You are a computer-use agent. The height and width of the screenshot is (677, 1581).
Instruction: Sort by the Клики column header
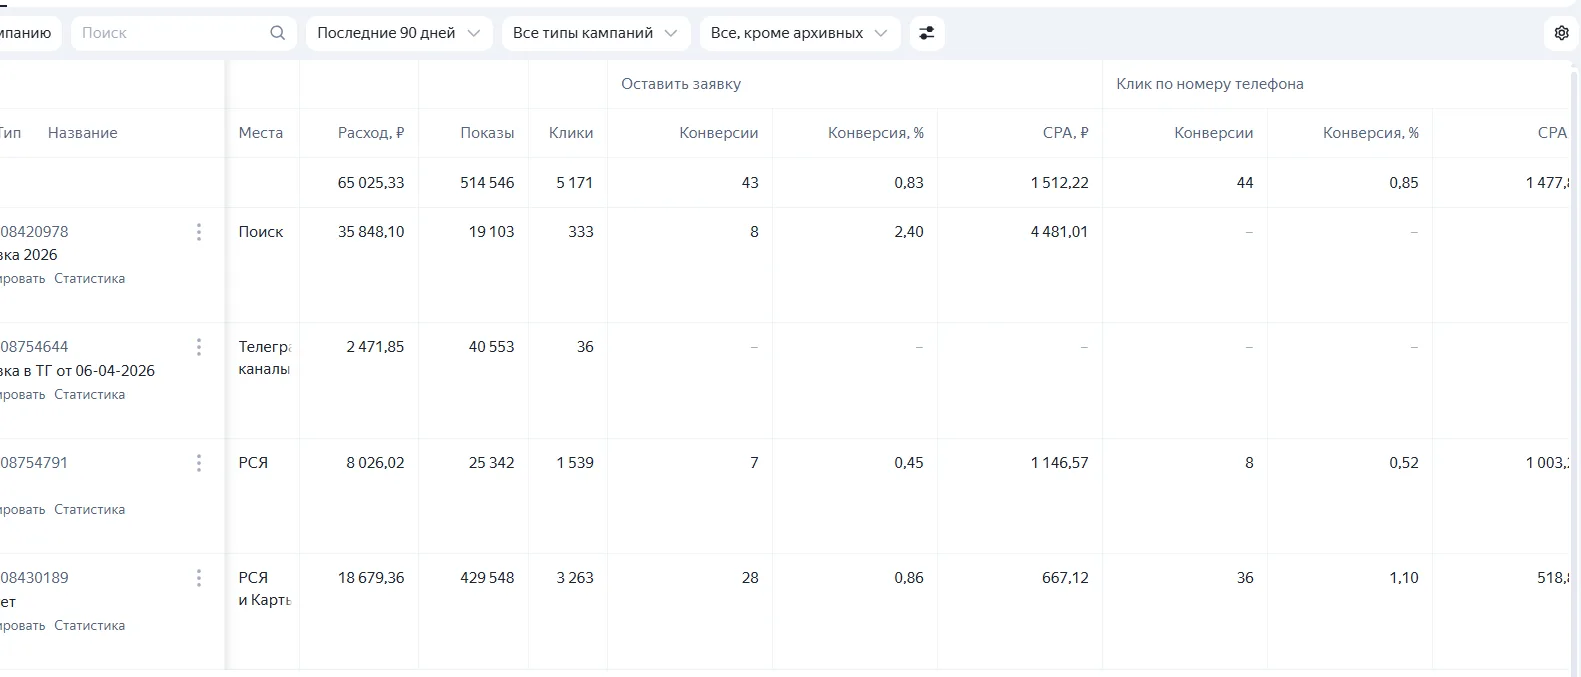click(x=571, y=133)
